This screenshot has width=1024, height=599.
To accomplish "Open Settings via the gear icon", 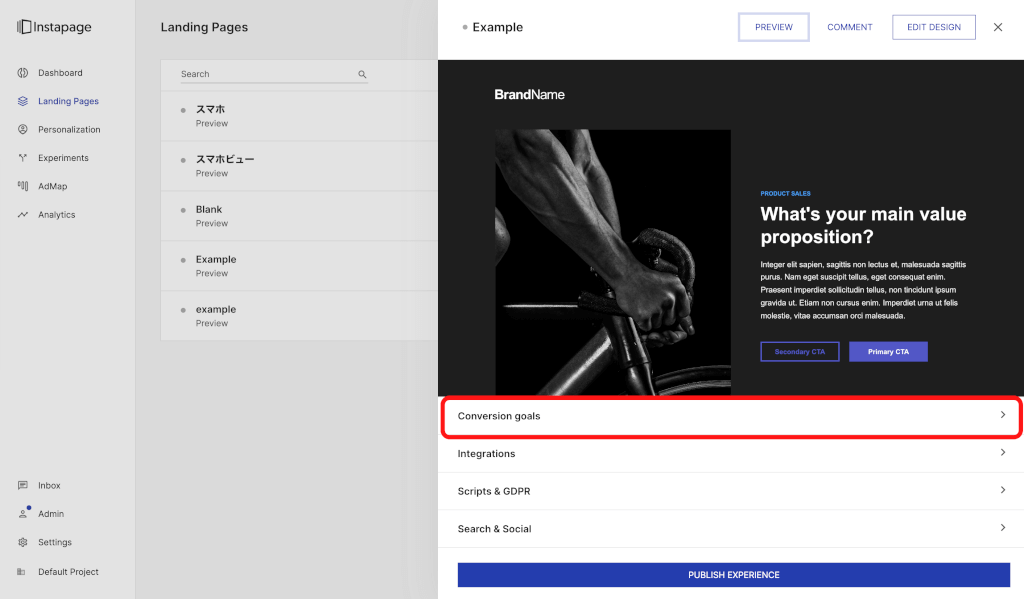I will click(x=22, y=542).
